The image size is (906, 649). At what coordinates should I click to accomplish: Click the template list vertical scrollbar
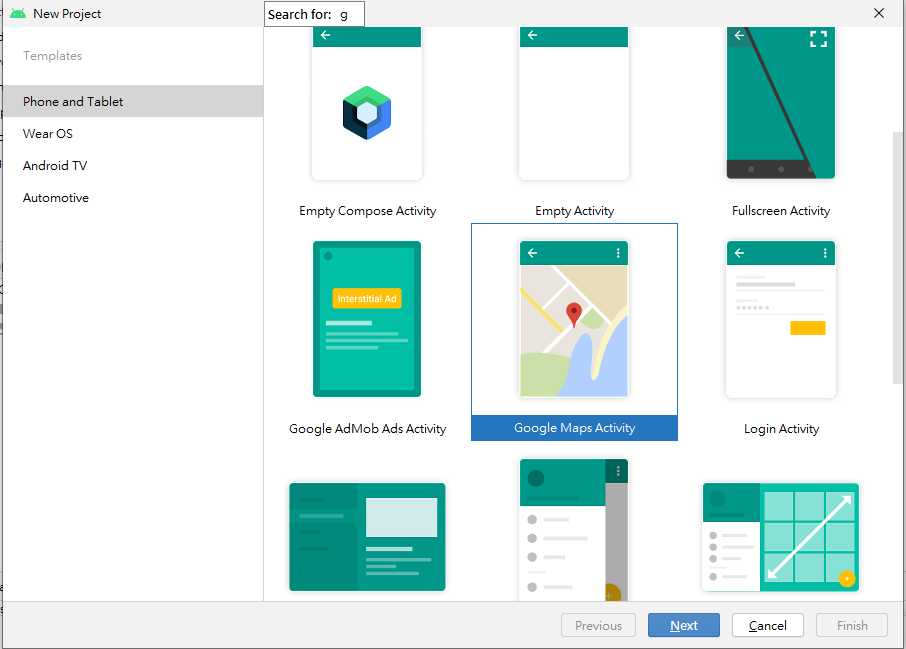(897, 258)
